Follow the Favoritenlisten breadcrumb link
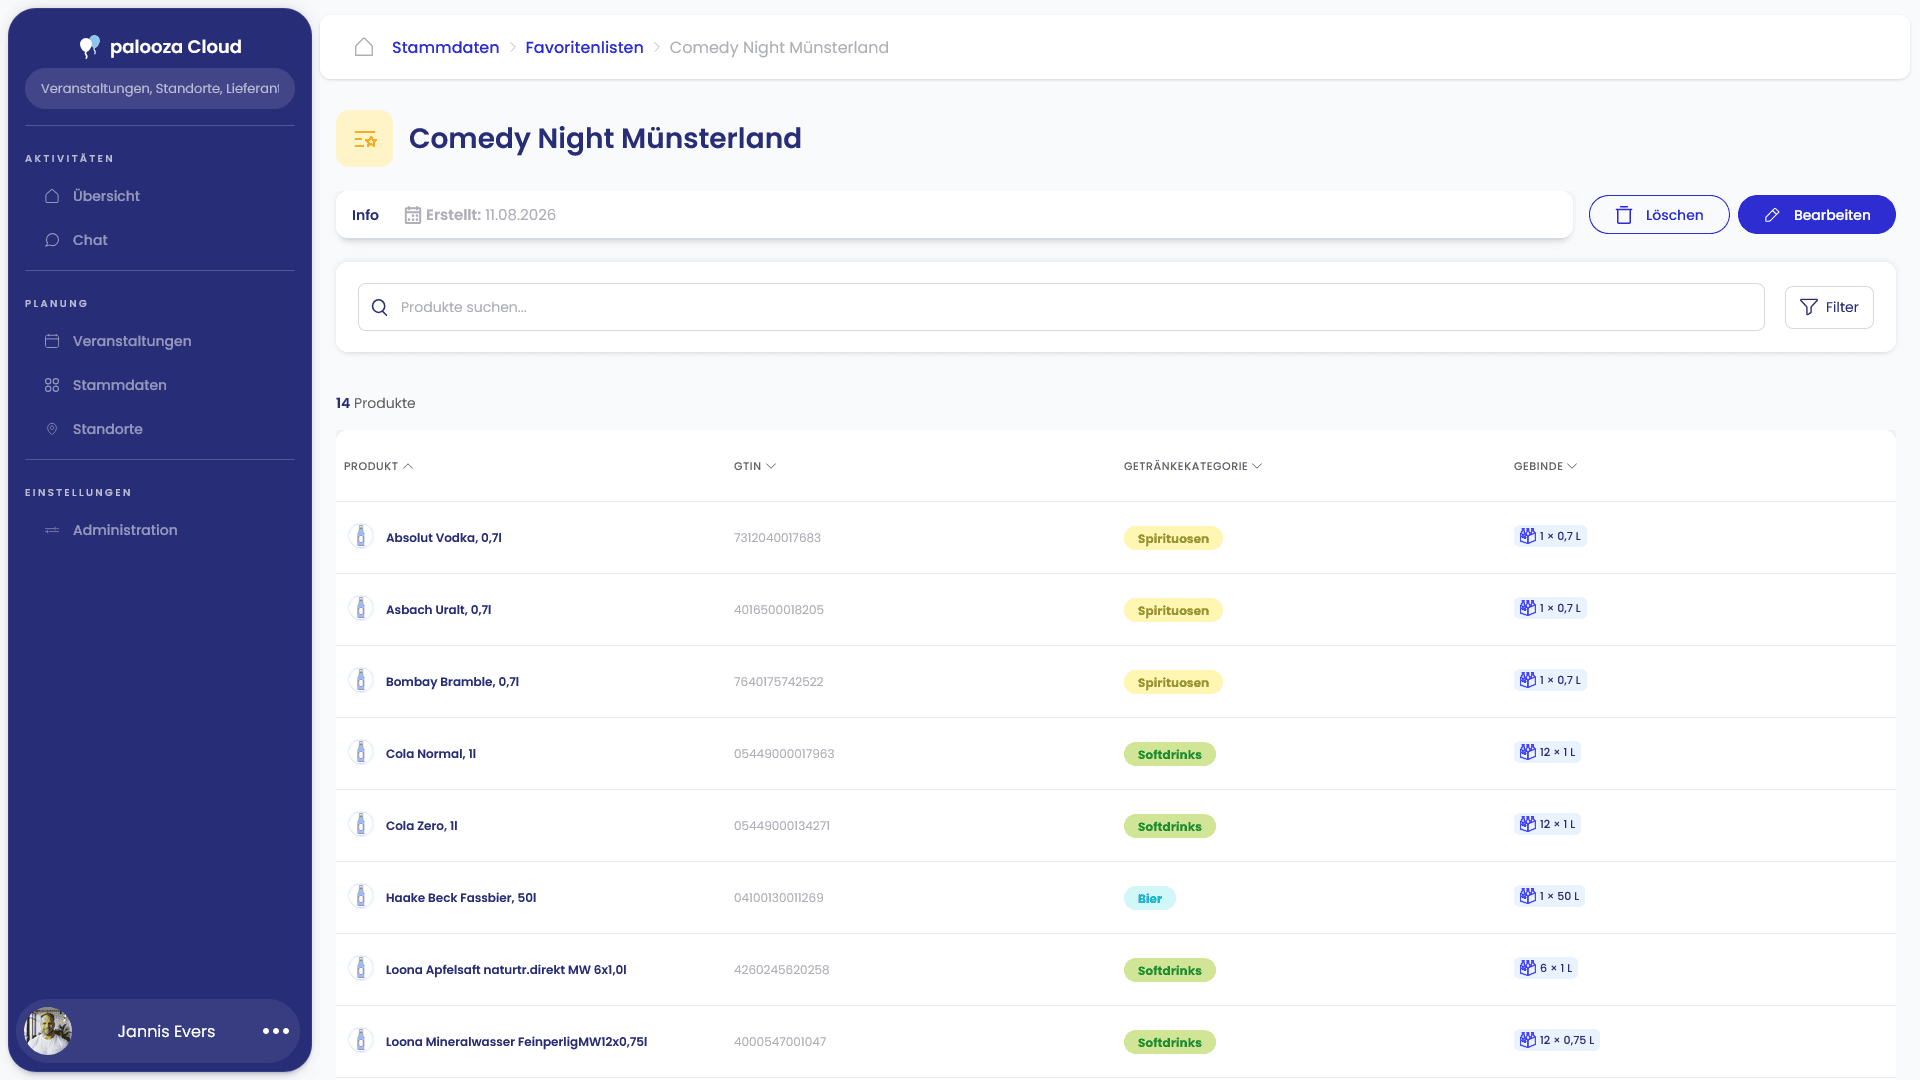The image size is (1920, 1080). pos(584,47)
